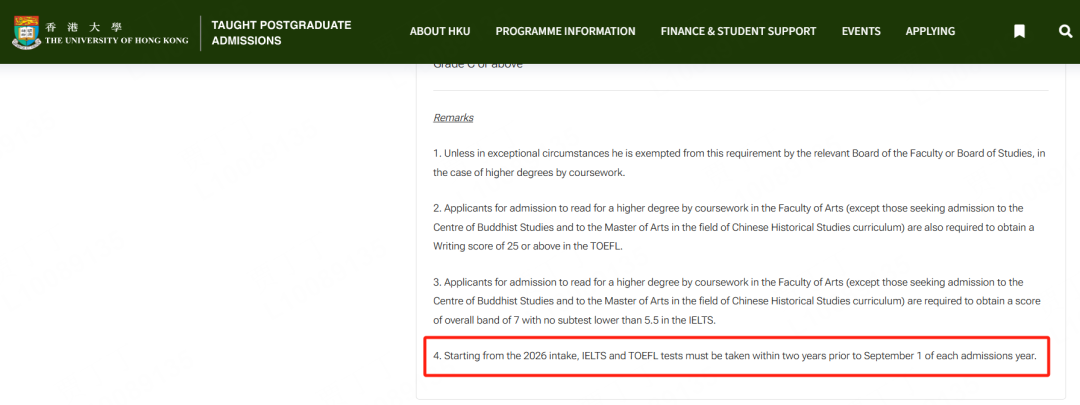Open the Applying menu
Image resolution: width=1080 pixels, height=405 pixels.
931,32
